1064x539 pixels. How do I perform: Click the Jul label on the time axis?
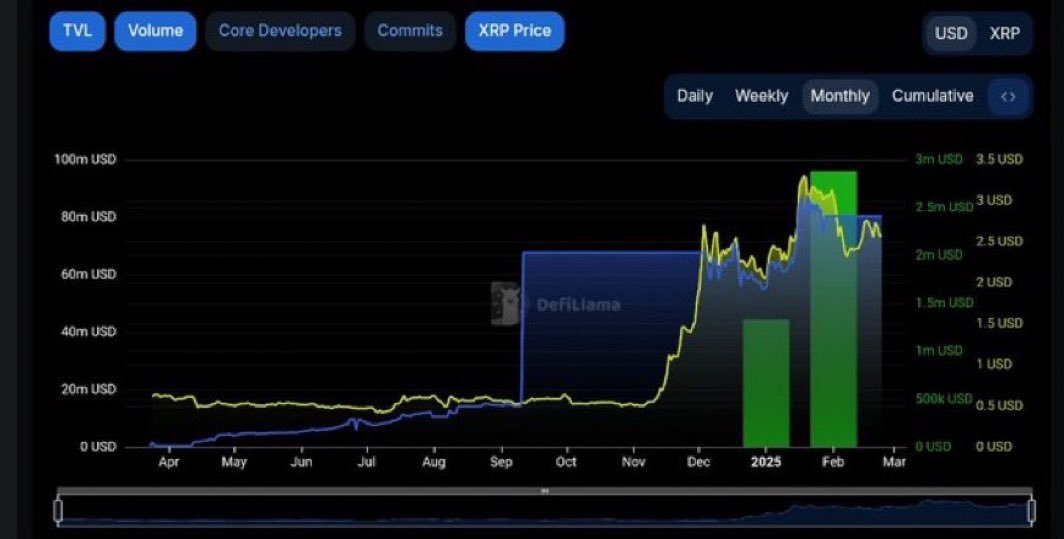[x=367, y=462]
